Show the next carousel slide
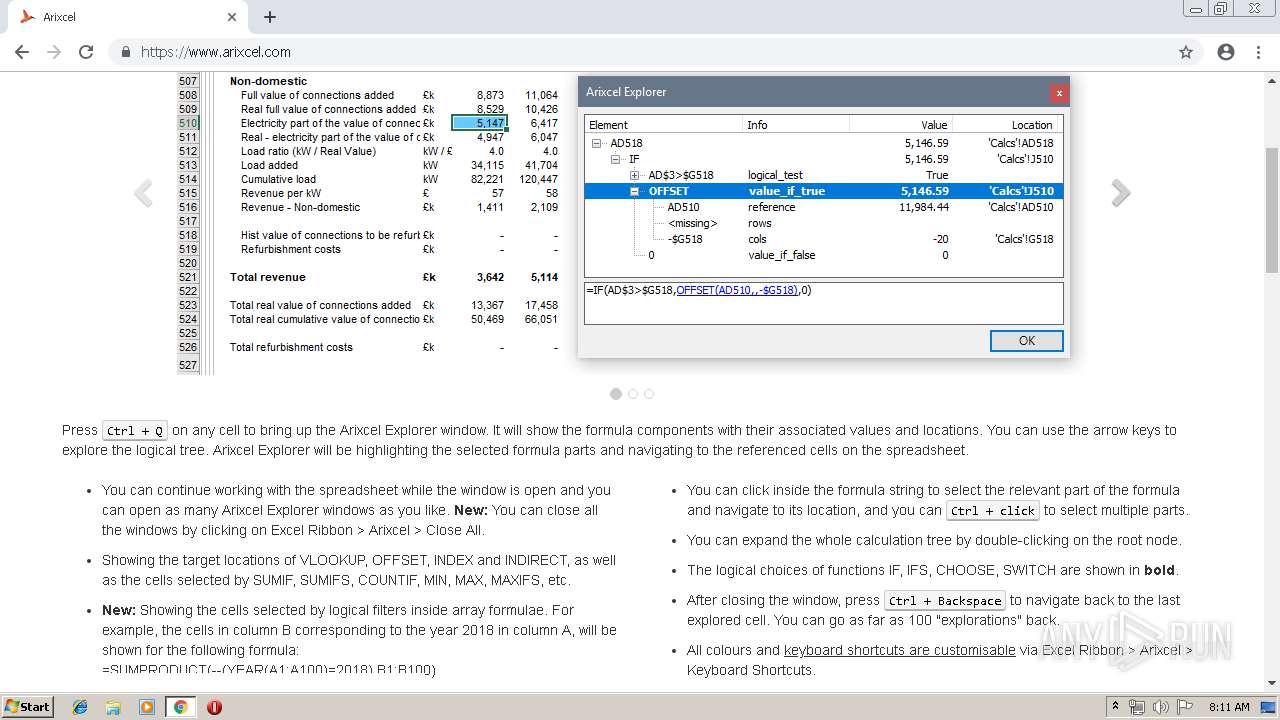The width and height of the screenshot is (1280, 720). (1121, 193)
